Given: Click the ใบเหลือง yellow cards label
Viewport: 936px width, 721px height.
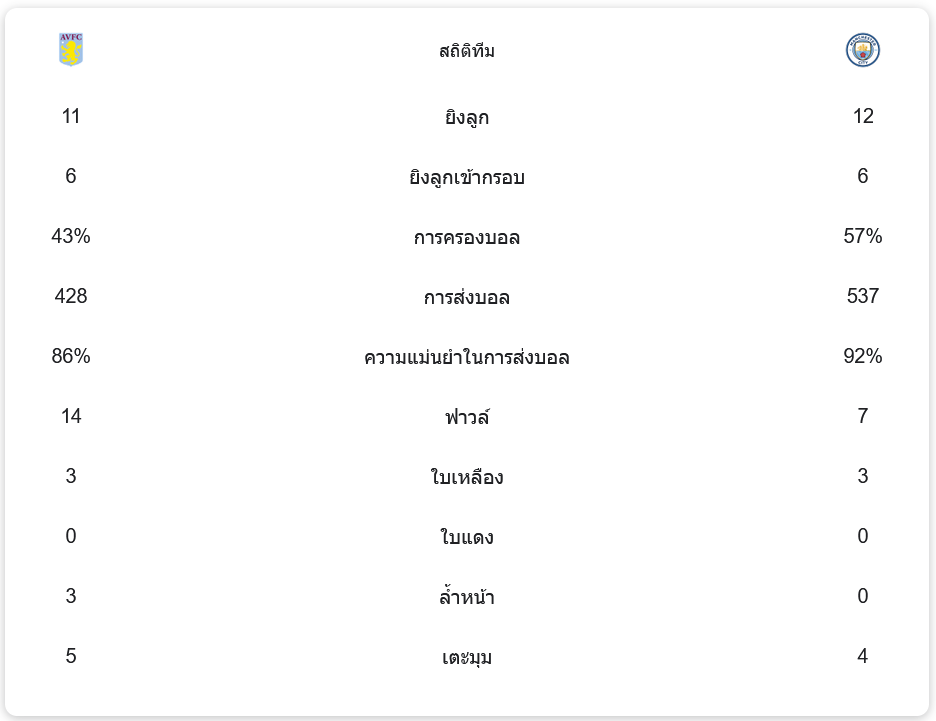Looking at the screenshot, I should 467,478.
